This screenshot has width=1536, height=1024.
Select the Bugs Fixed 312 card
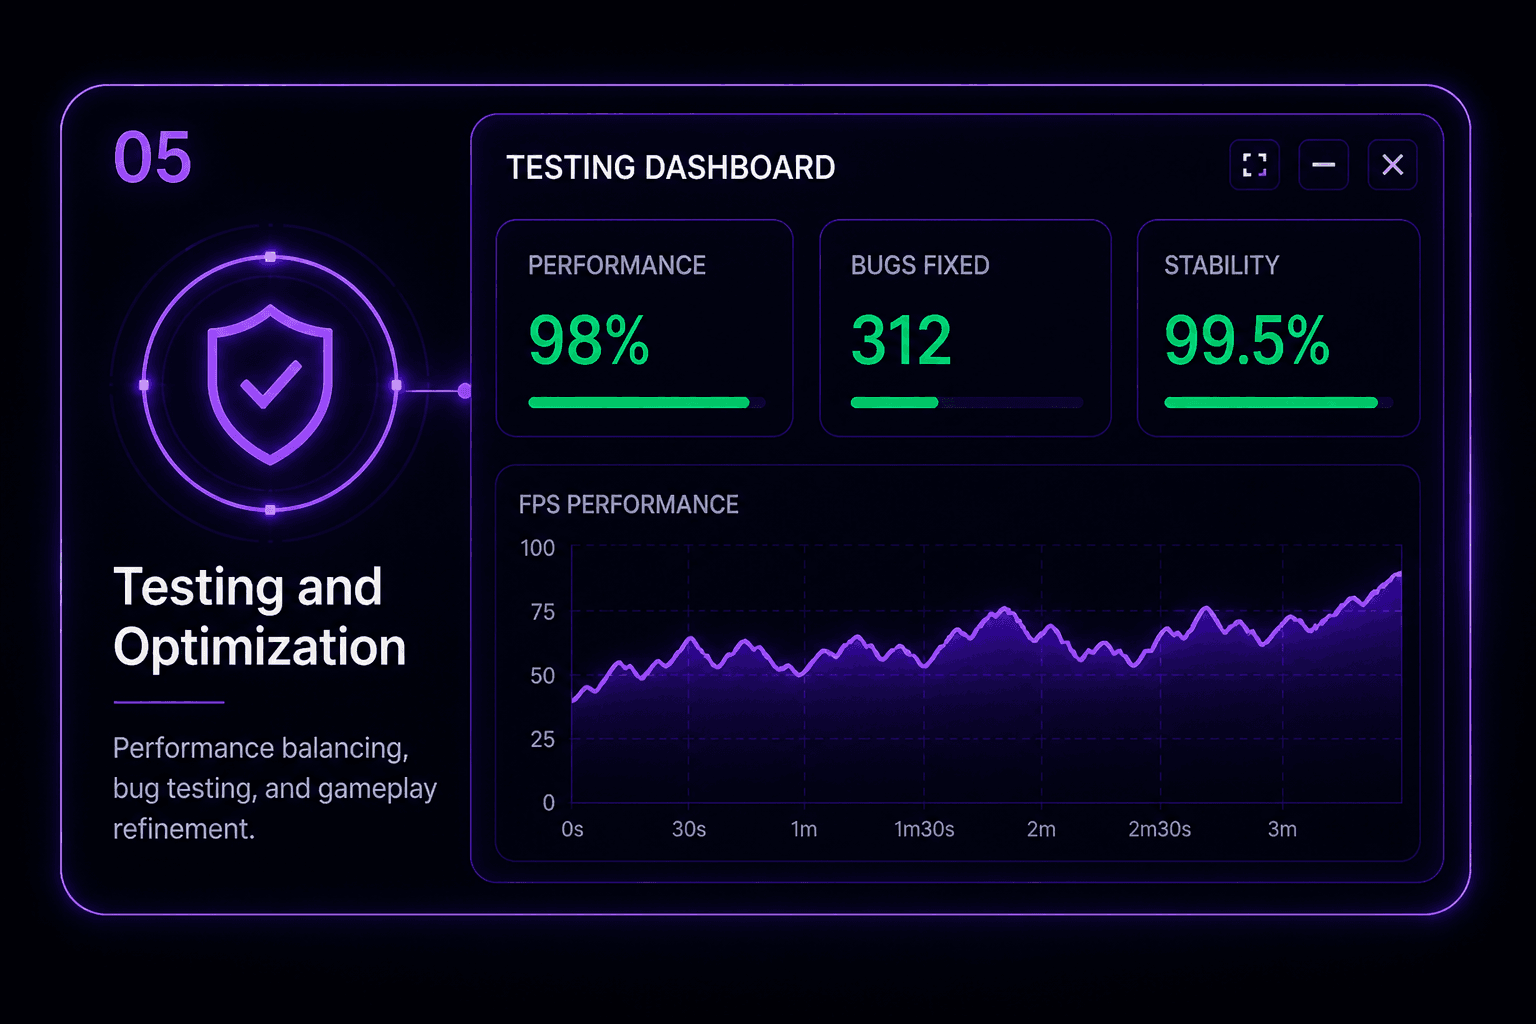point(965,328)
